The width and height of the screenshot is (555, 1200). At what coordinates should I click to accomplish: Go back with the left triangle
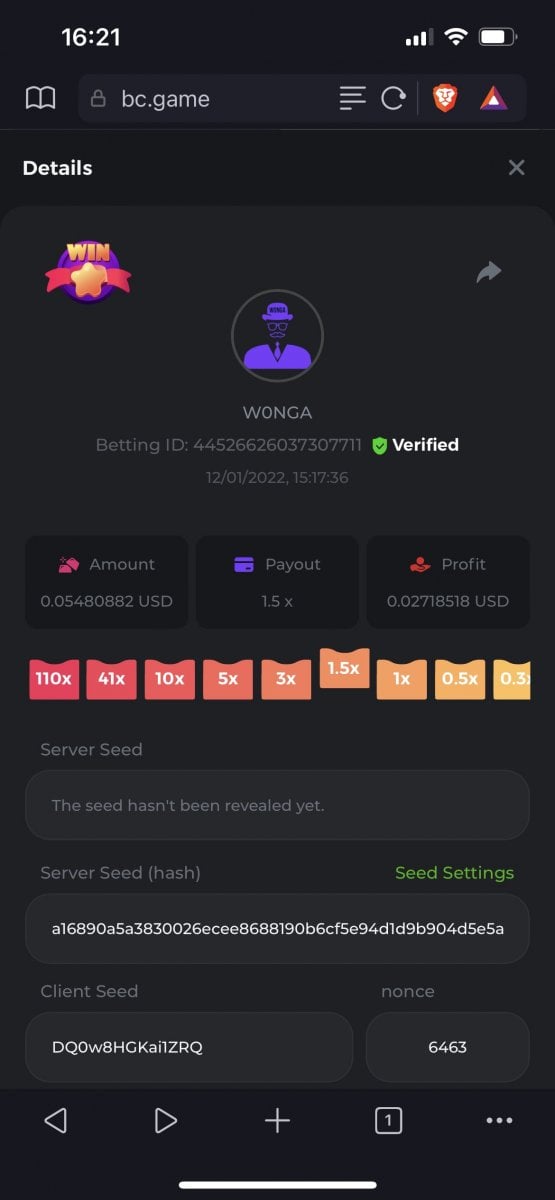(56, 1121)
